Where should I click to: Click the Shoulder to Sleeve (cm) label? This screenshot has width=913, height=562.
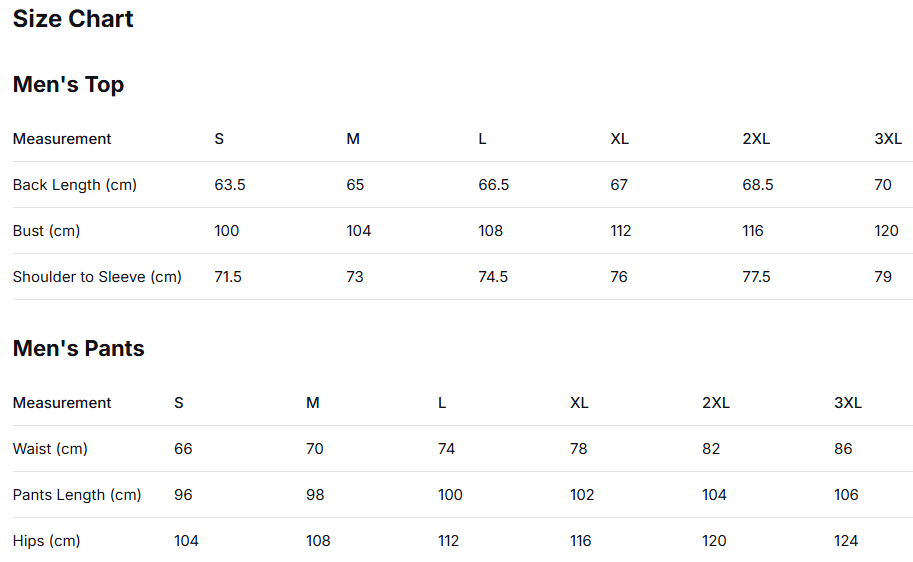97,277
